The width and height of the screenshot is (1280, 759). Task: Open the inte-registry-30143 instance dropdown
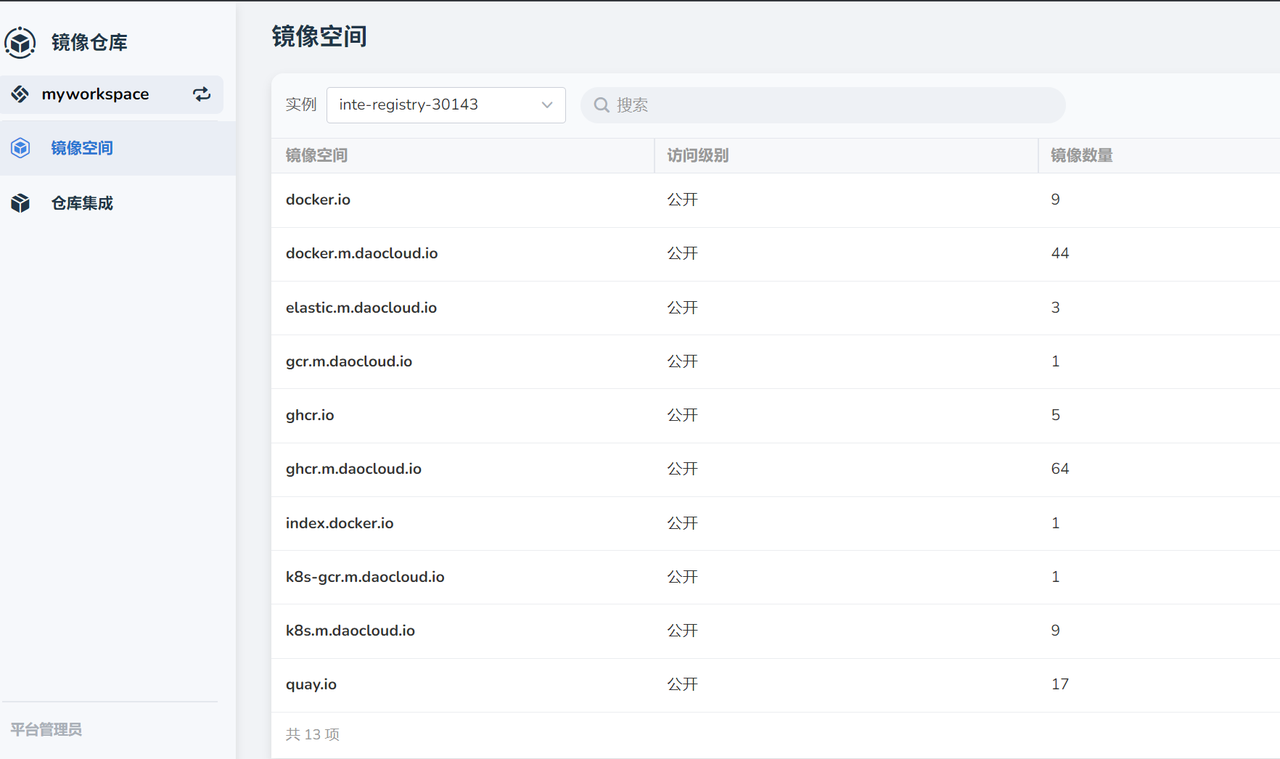point(445,105)
